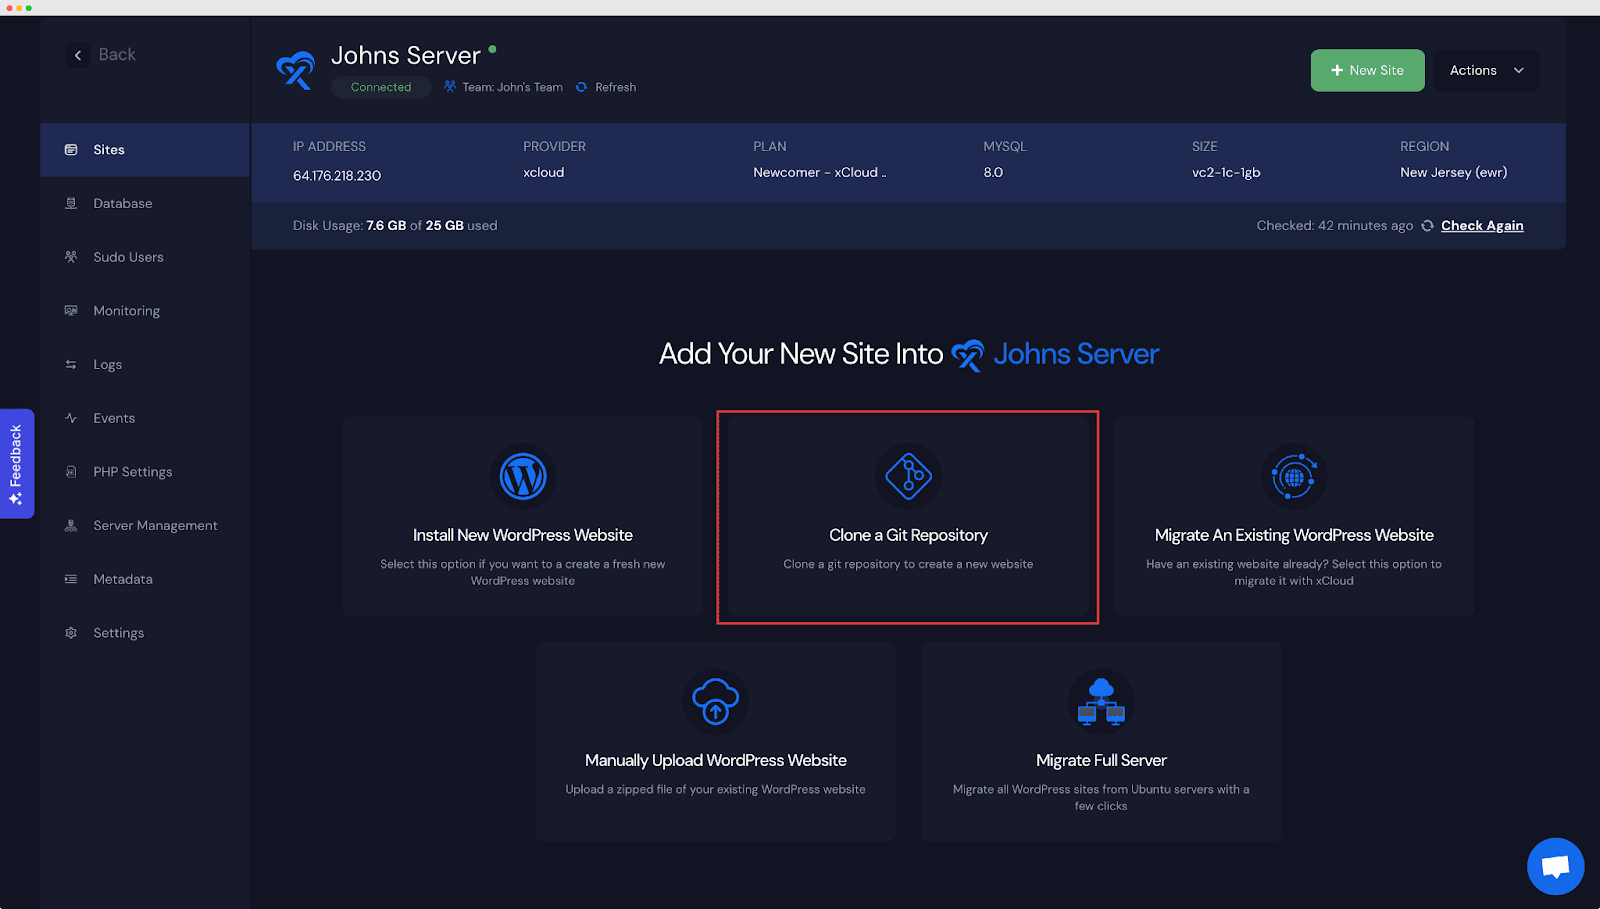Click the New Site button
1600x909 pixels.
1367,70
